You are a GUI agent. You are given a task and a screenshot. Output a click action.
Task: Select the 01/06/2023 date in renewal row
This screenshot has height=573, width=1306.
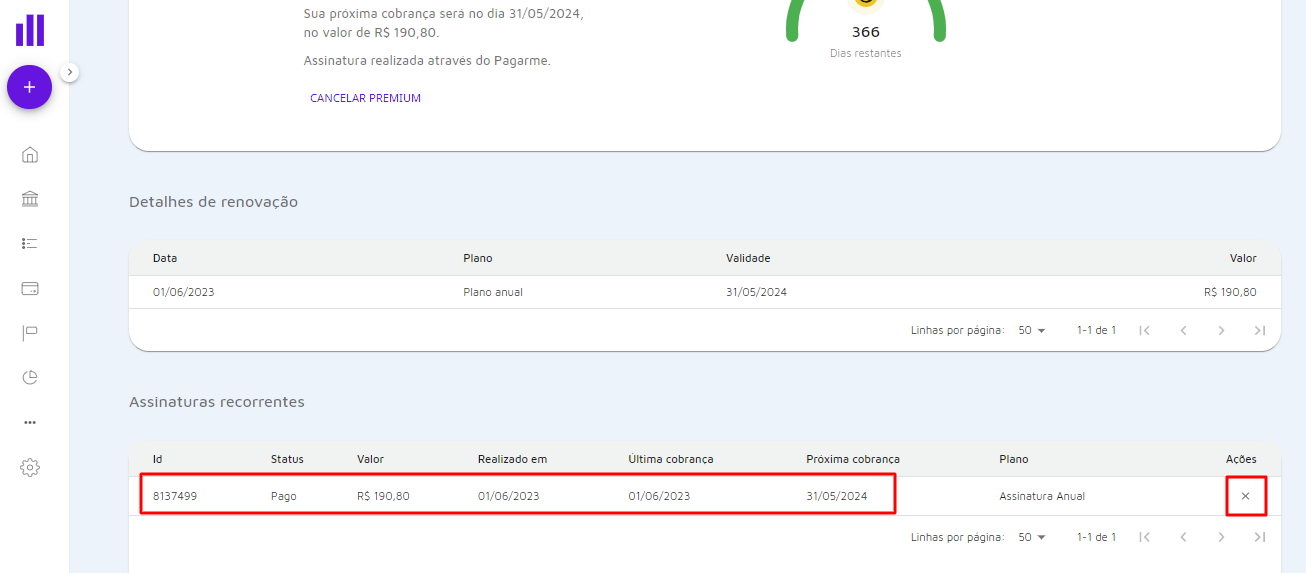184,292
